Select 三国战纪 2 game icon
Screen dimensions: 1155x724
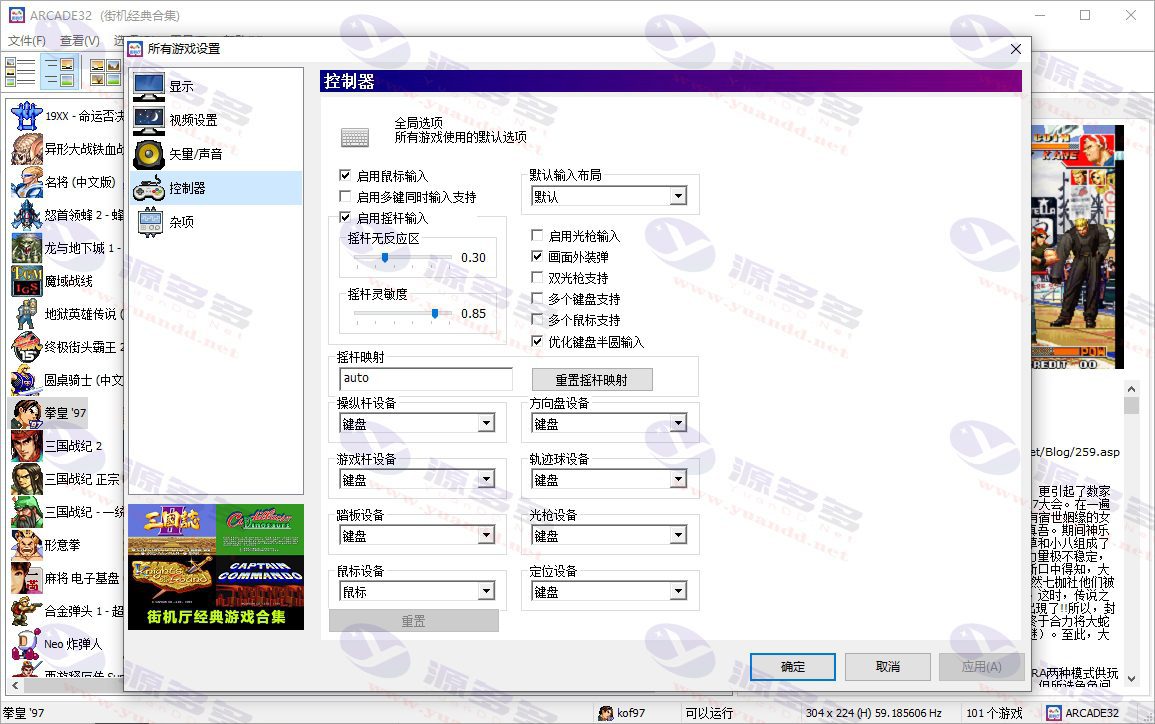[27, 446]
